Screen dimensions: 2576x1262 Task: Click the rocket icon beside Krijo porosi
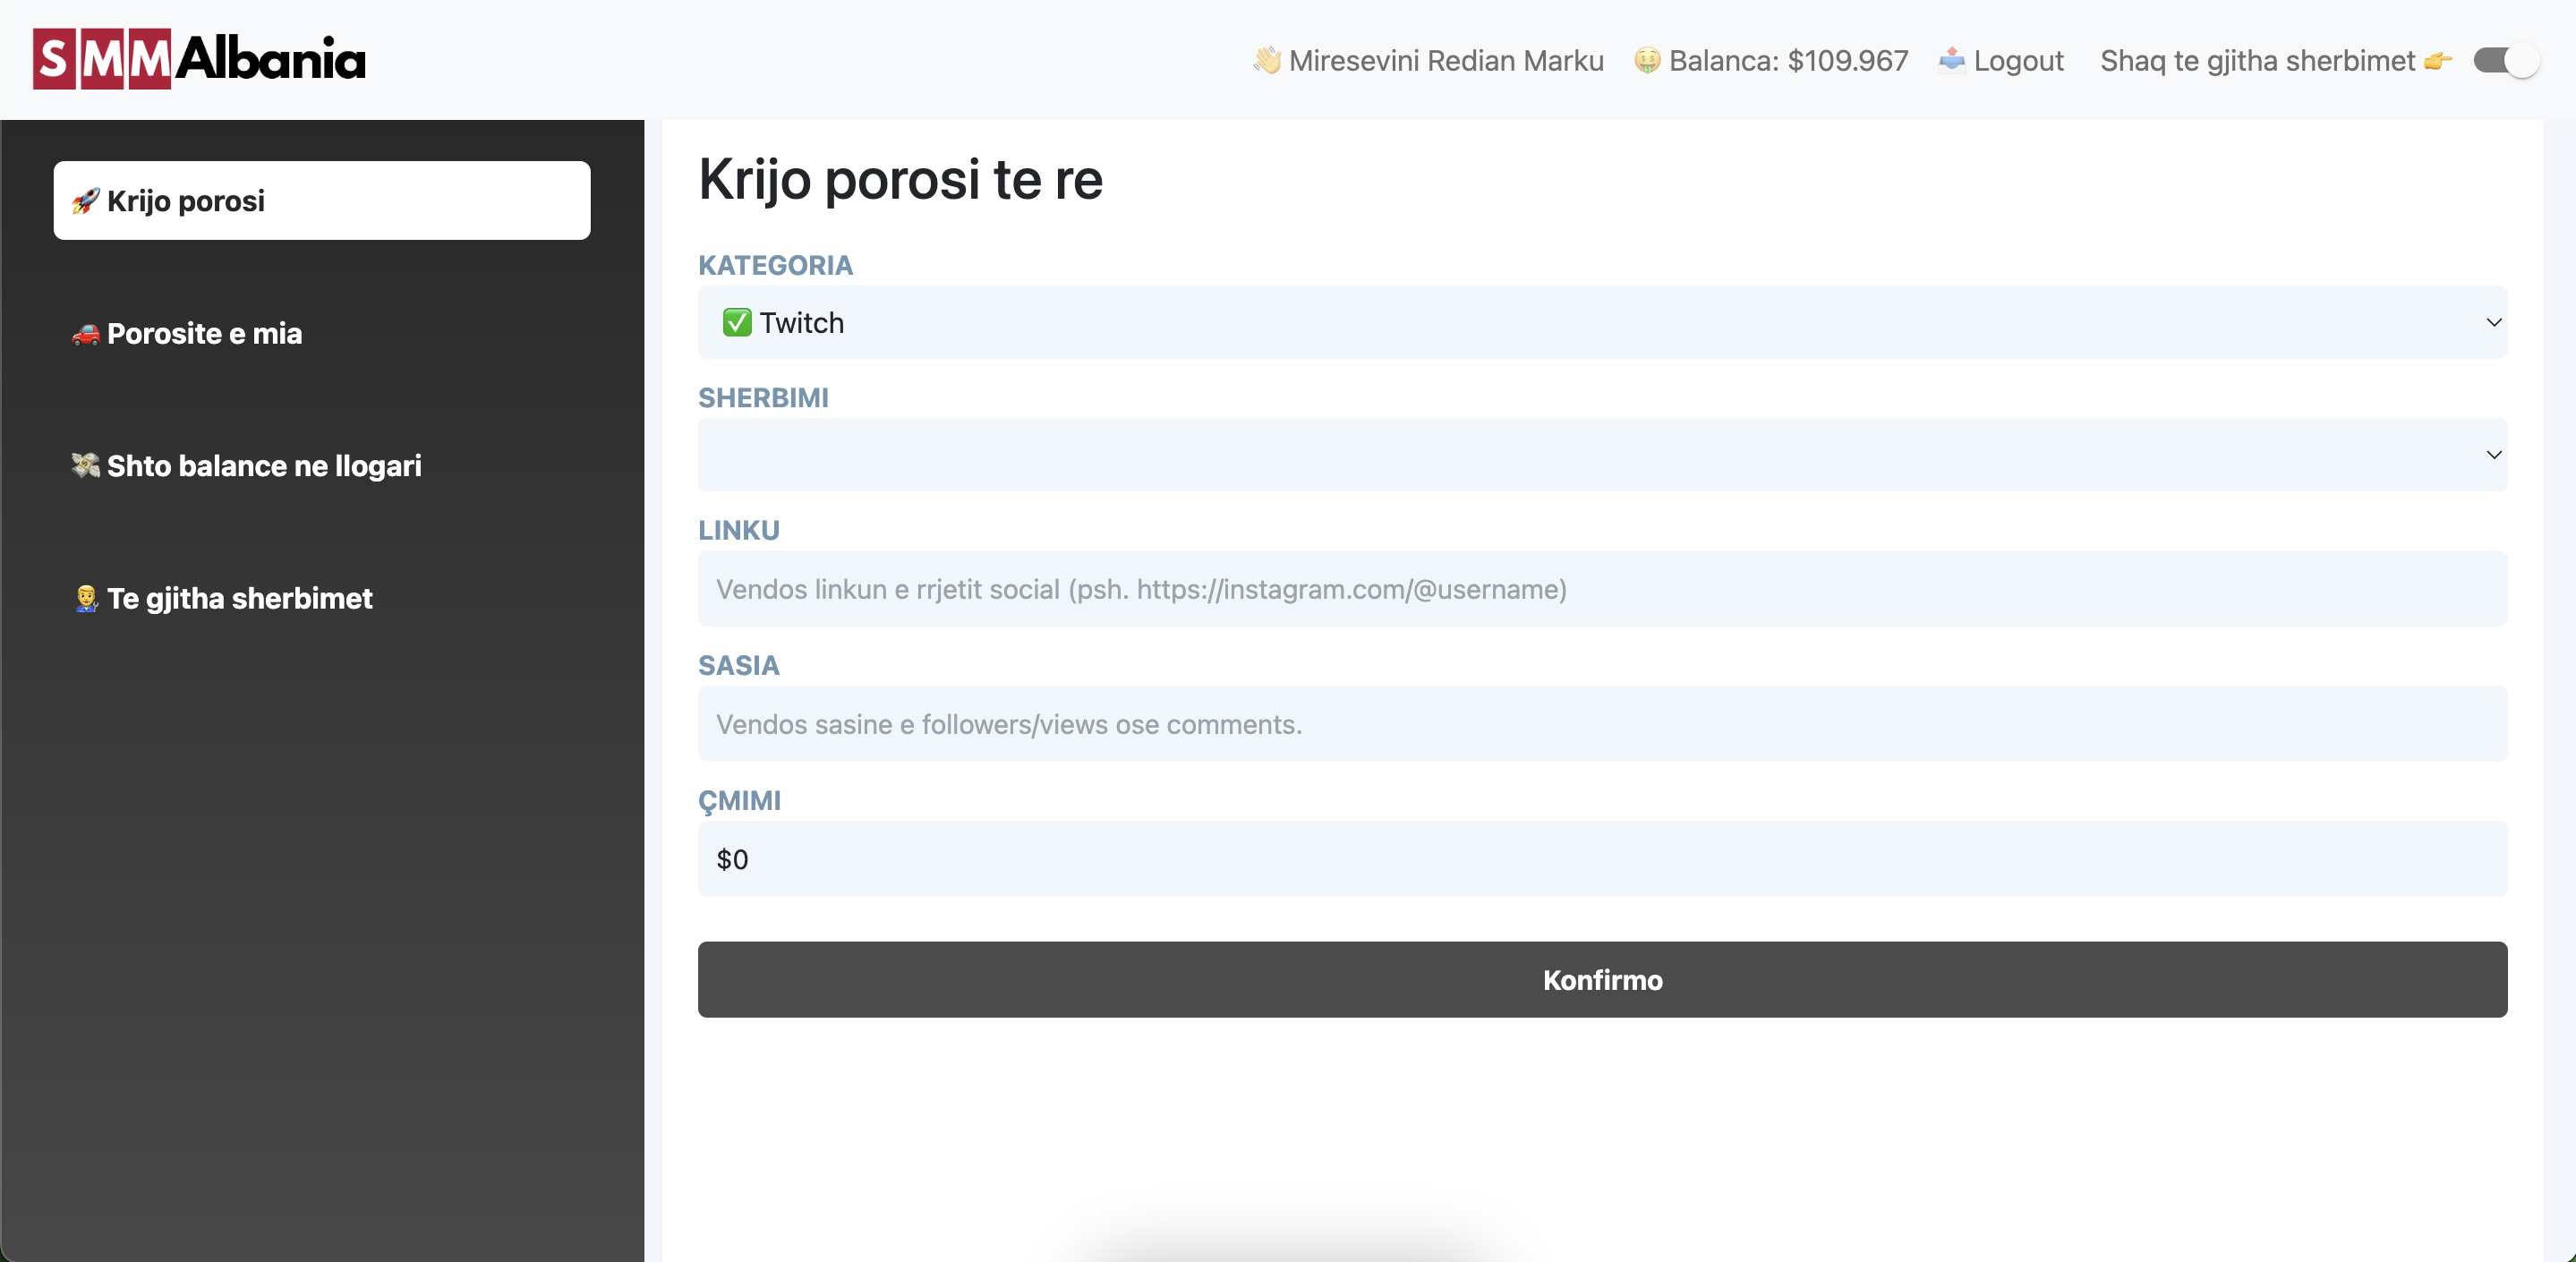[x=85, y=201]
